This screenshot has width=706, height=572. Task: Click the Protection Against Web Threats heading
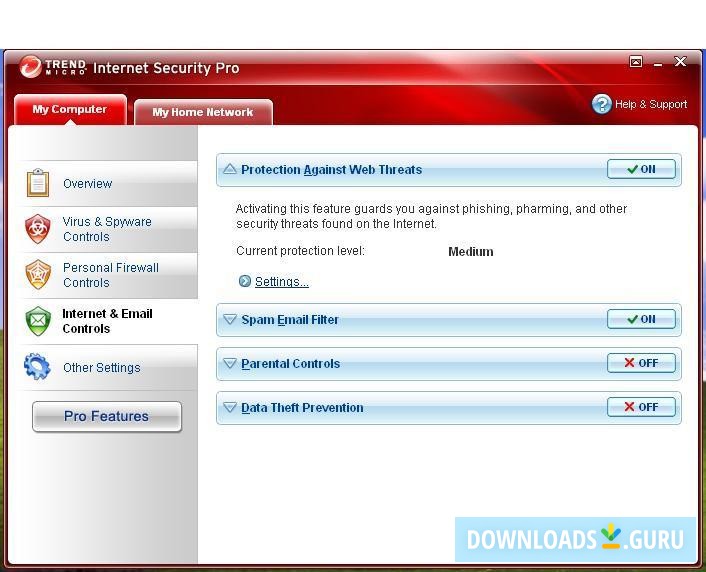tap(331, 170)
